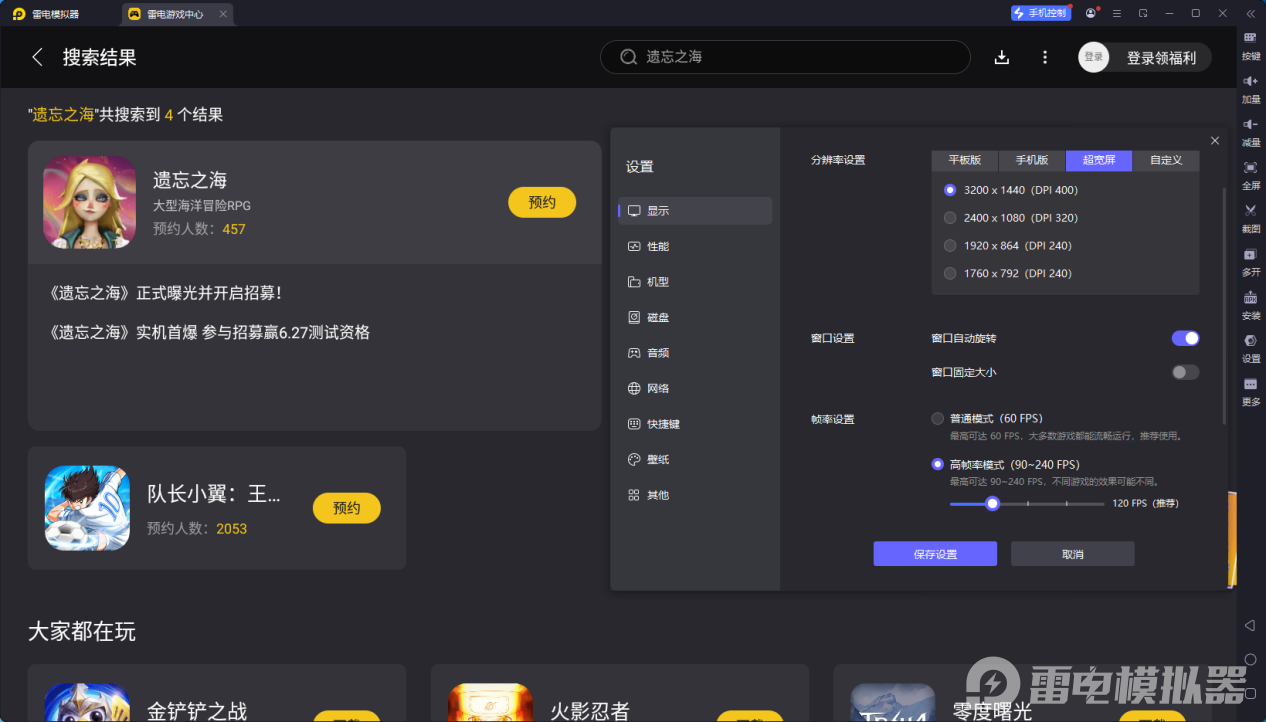Click 预约 for 队长小翼
The width and height of the screenshot is (1266, 722).
pyautogui.click(x=347, y=508)
